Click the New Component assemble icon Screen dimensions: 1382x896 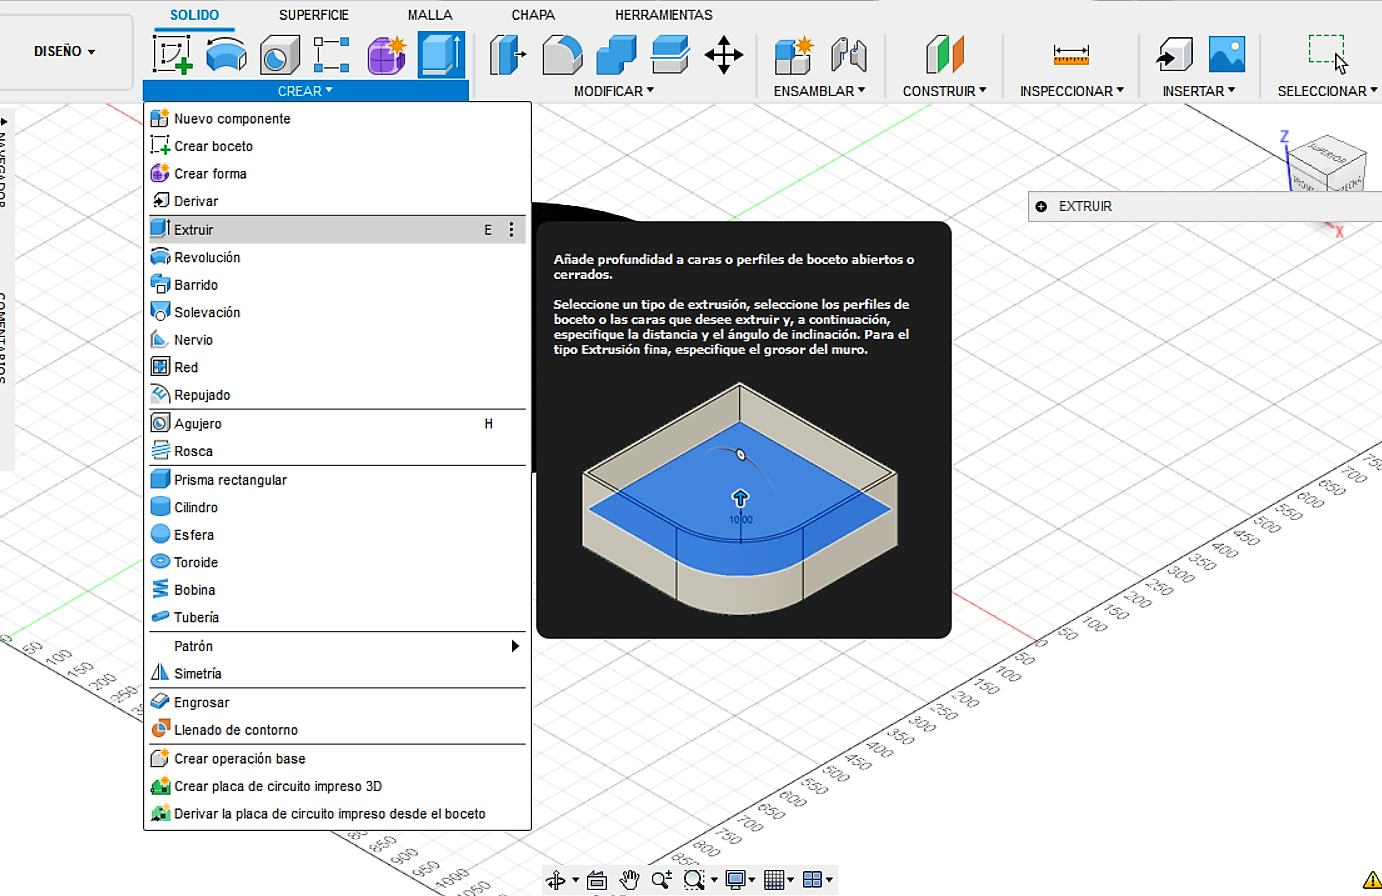(x=794, y=54)
